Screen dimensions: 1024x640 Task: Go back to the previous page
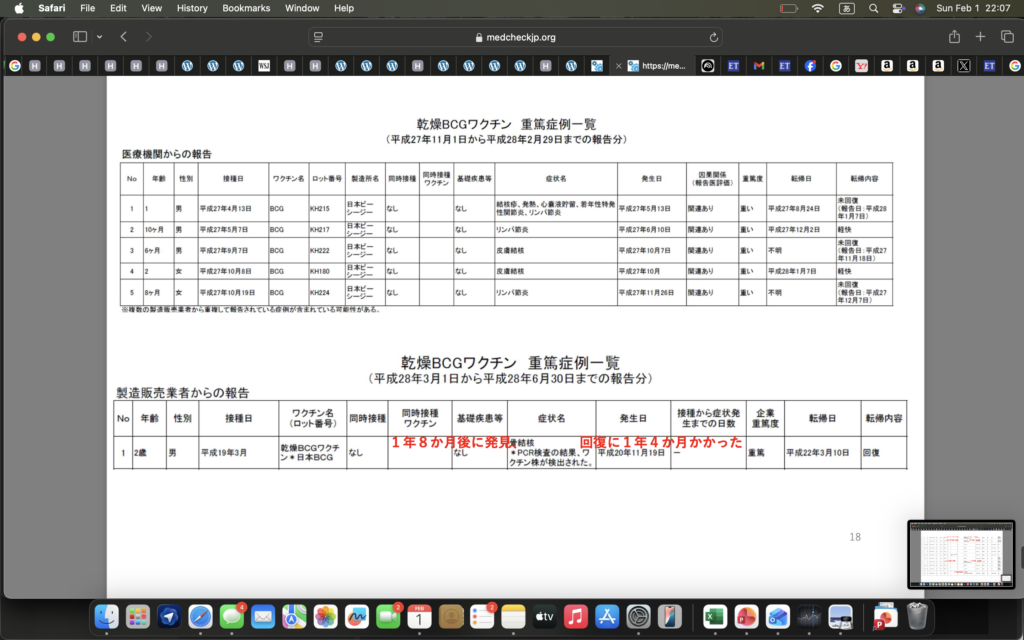[x=124, y=37]
